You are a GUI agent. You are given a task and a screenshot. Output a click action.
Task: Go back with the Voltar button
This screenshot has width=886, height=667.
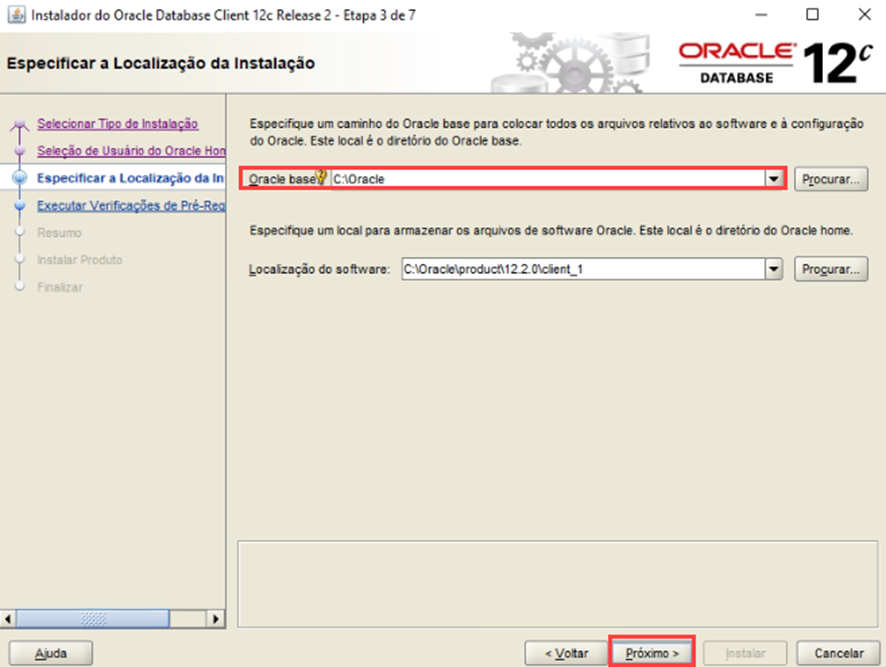[566, 653]
